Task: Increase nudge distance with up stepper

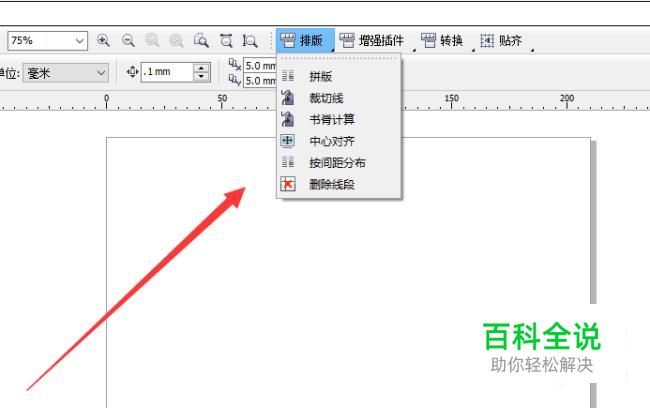Action: coord(201,68)
